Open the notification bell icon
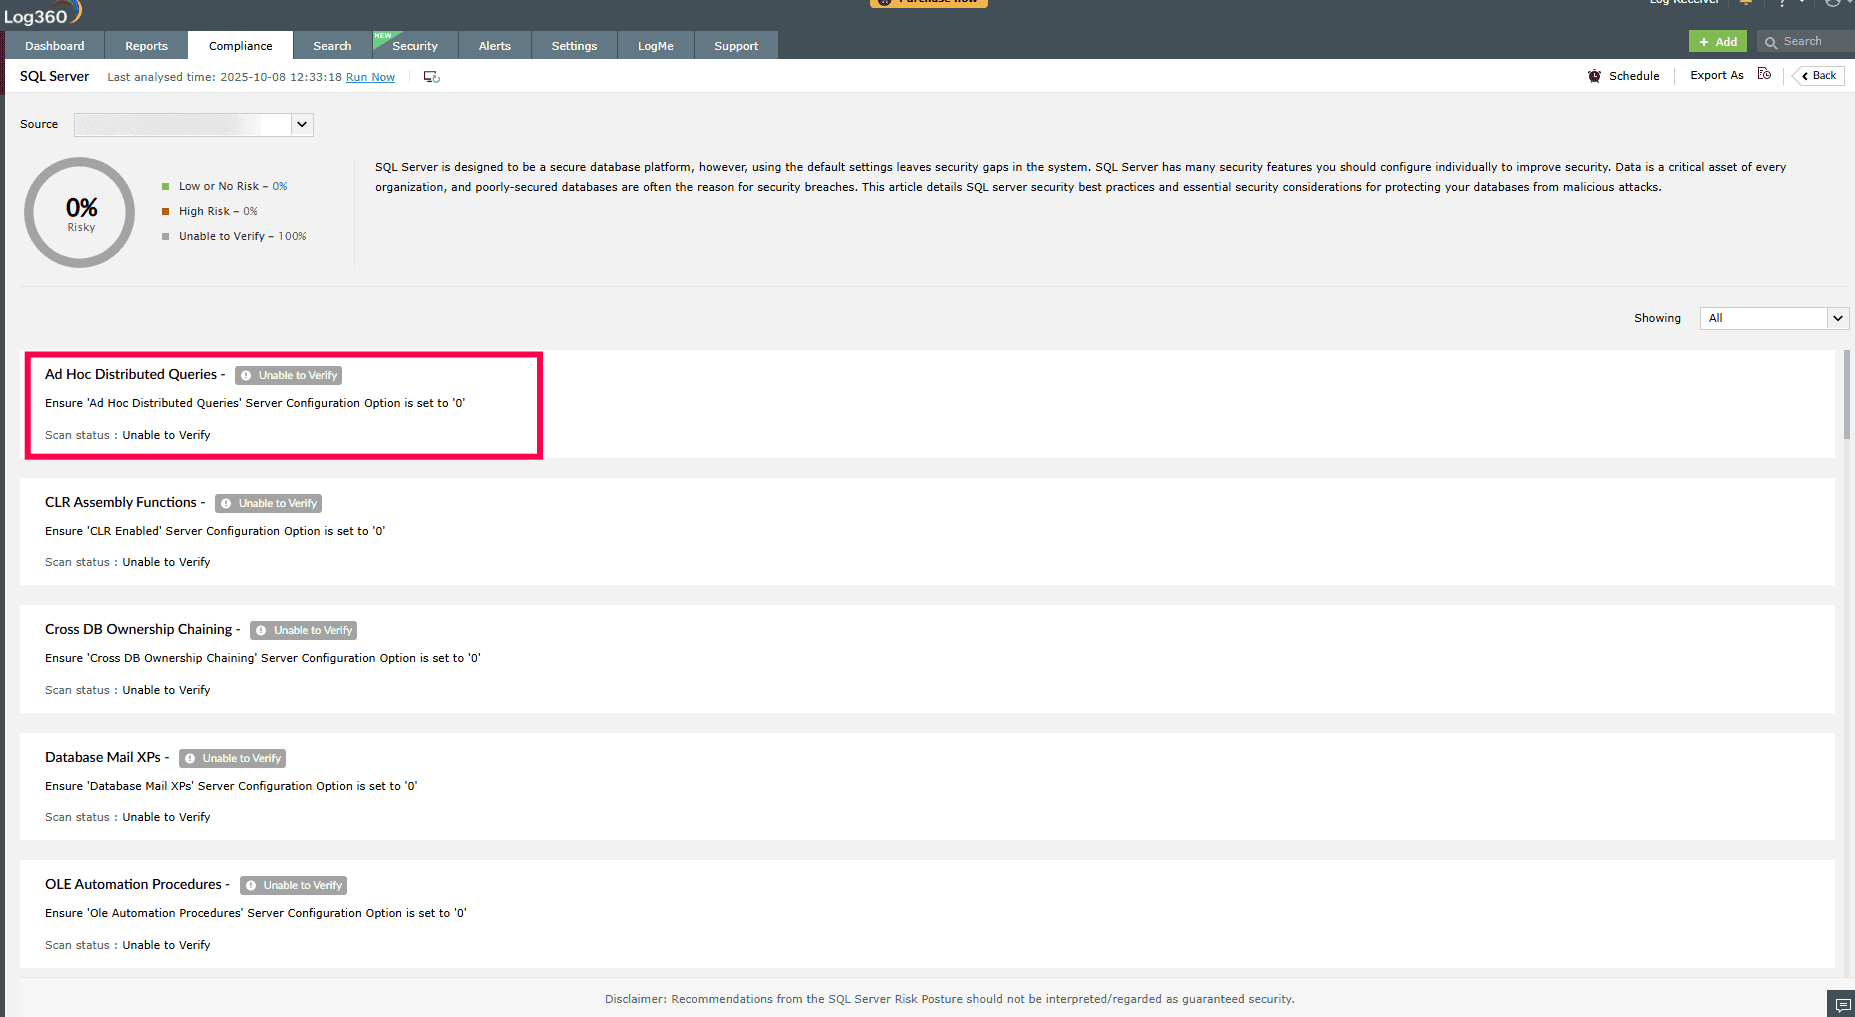 (x=1747, y=4)
